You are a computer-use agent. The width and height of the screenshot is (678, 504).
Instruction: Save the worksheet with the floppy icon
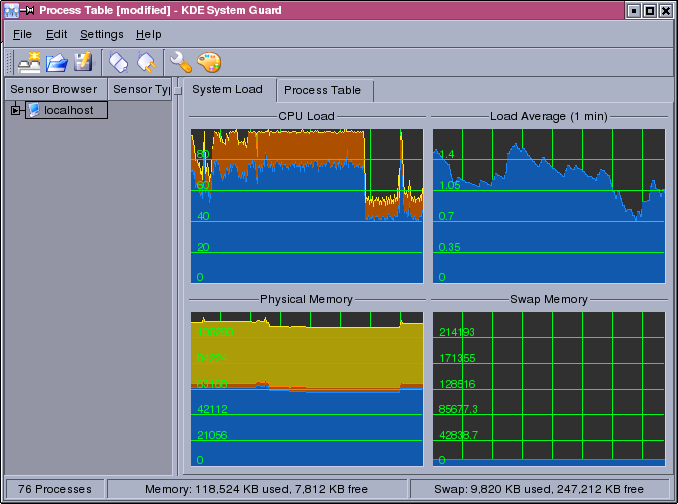(83, 63)
